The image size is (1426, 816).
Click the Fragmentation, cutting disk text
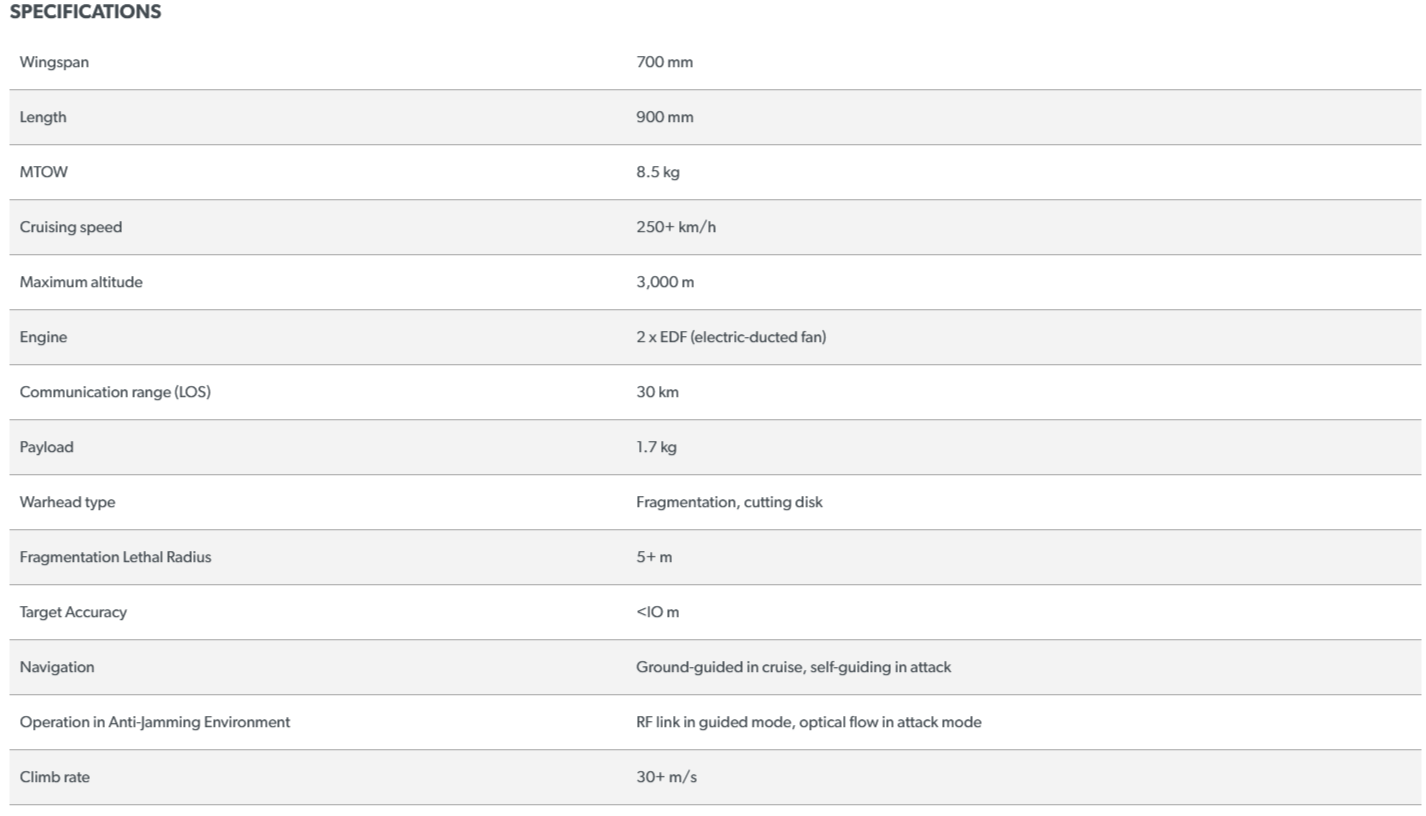(729, 502)
